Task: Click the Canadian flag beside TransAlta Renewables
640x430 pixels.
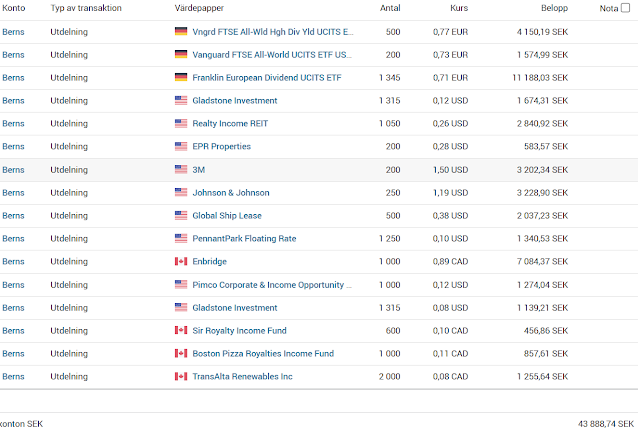Action: click(181, 376)
